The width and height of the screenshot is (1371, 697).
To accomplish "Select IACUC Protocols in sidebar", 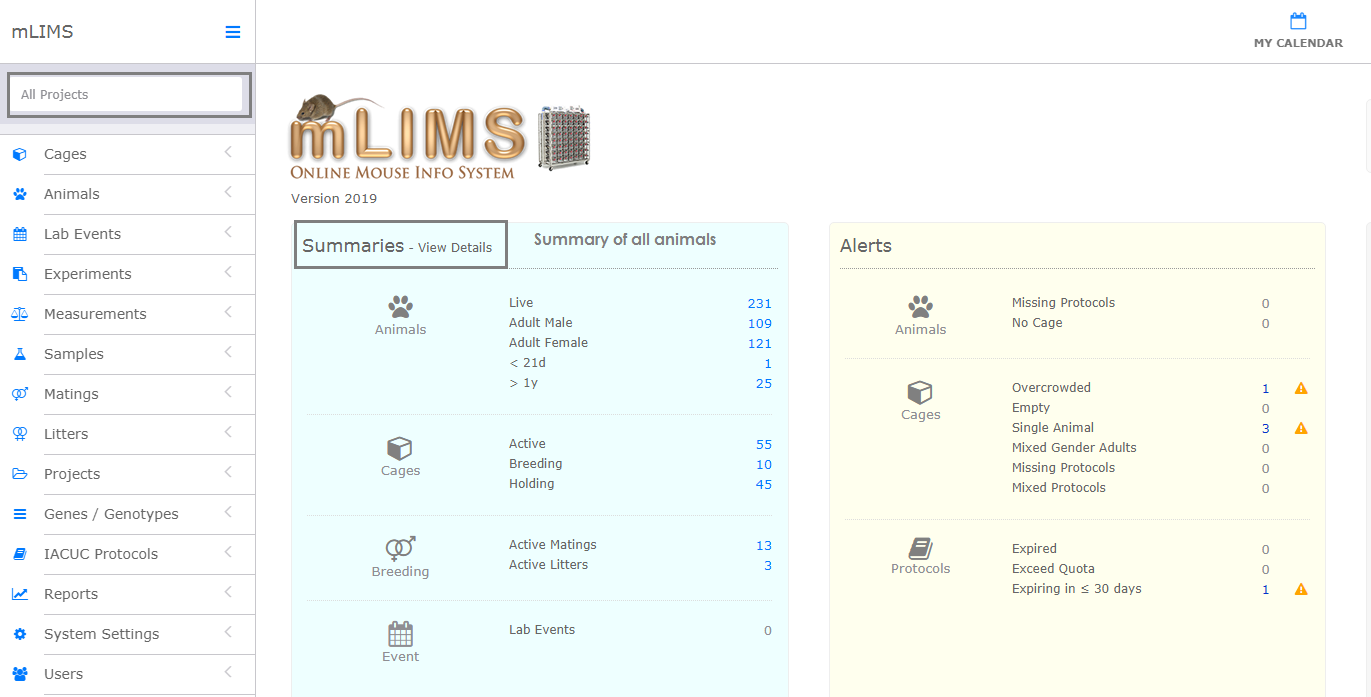I will (101, 554).
